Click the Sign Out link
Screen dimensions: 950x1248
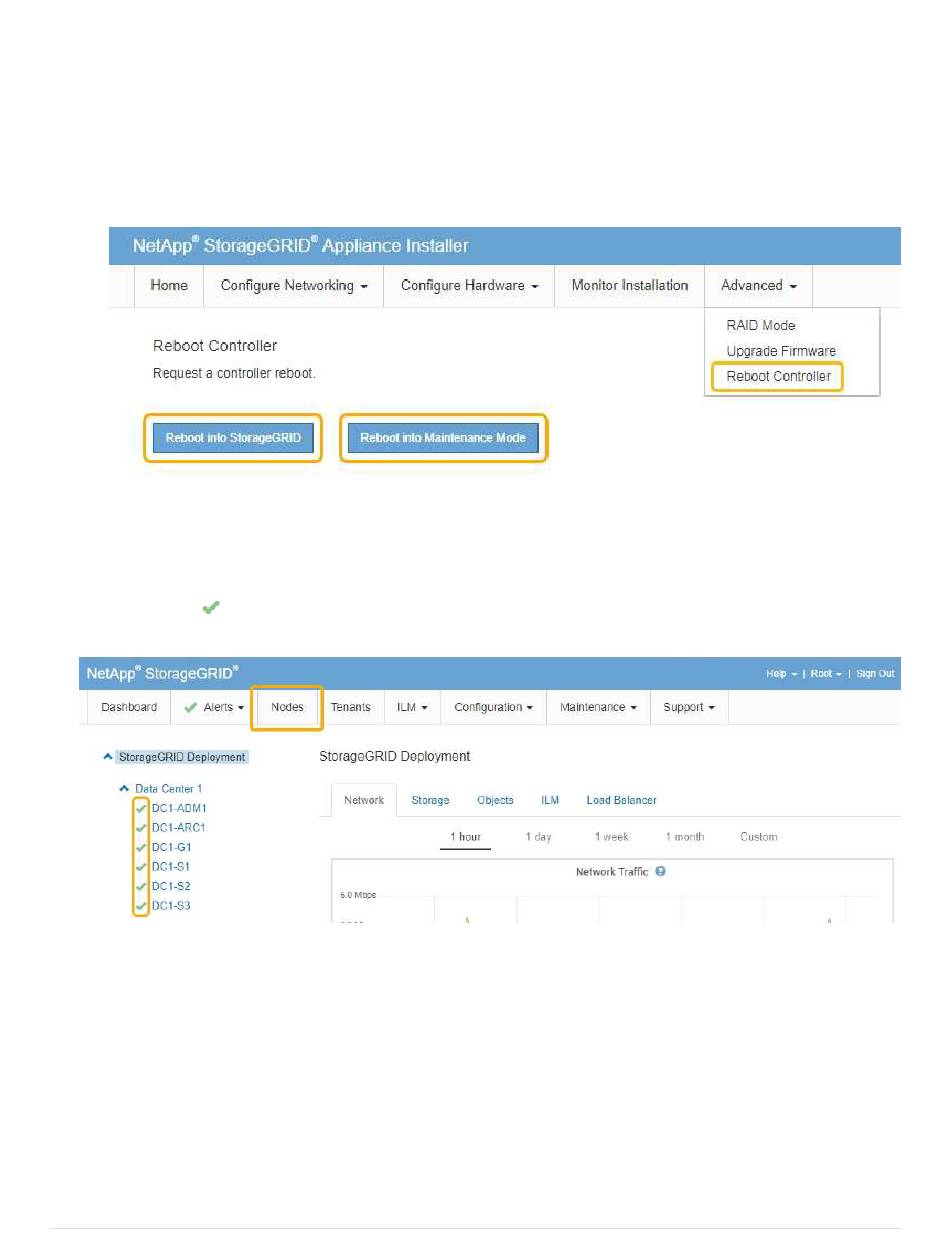coord(875,674)
